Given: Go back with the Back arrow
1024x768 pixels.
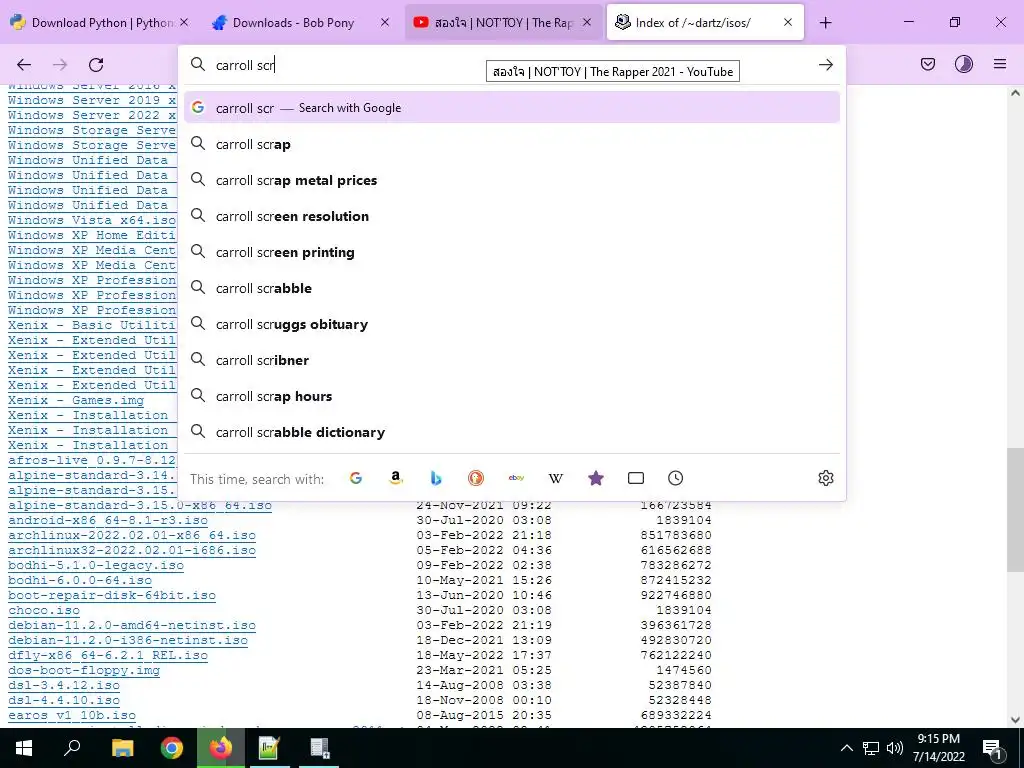Looking at the screenshot, I should click(24, 64).
